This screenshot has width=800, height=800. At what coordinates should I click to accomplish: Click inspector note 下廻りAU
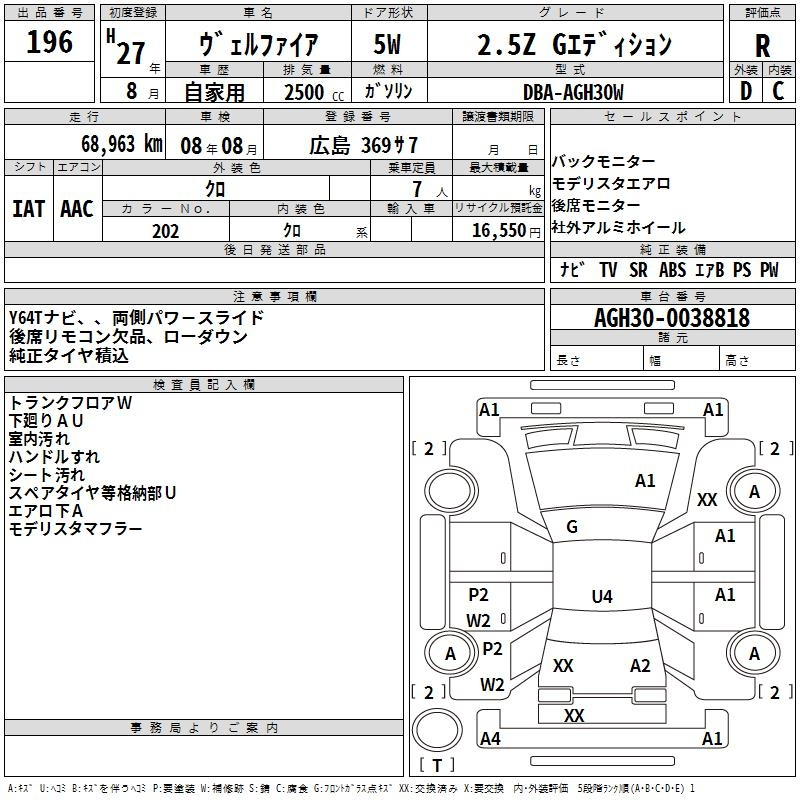click(x=46, y=421)
